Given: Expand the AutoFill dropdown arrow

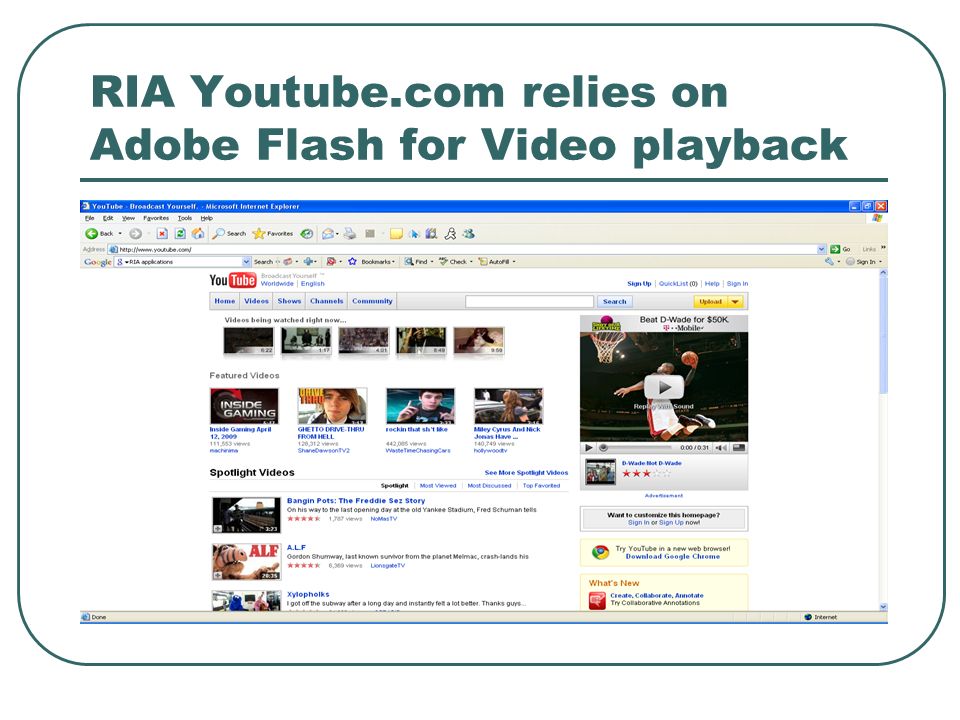Looking at the screenshot, I should click(514, 261).
